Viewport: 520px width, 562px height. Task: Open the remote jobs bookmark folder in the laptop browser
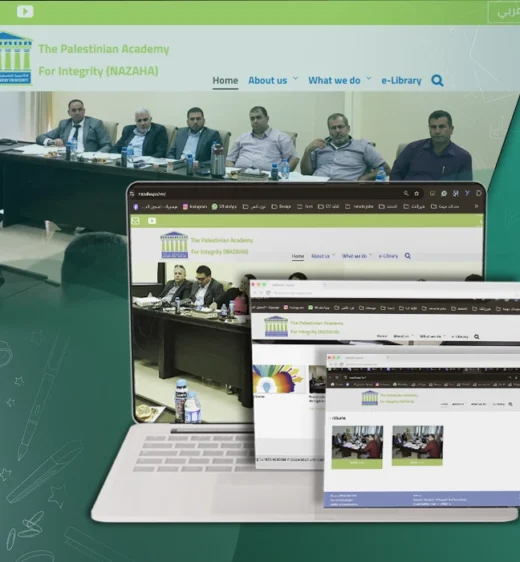click(359, 207)
